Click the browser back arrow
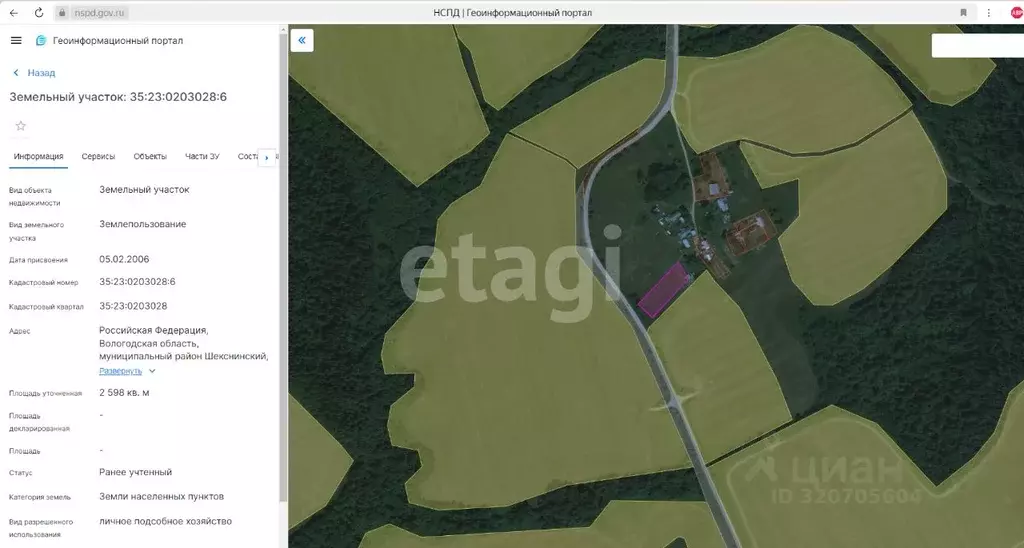The height and width of the screenshot is (548, 1024). (x=13, y=13)
